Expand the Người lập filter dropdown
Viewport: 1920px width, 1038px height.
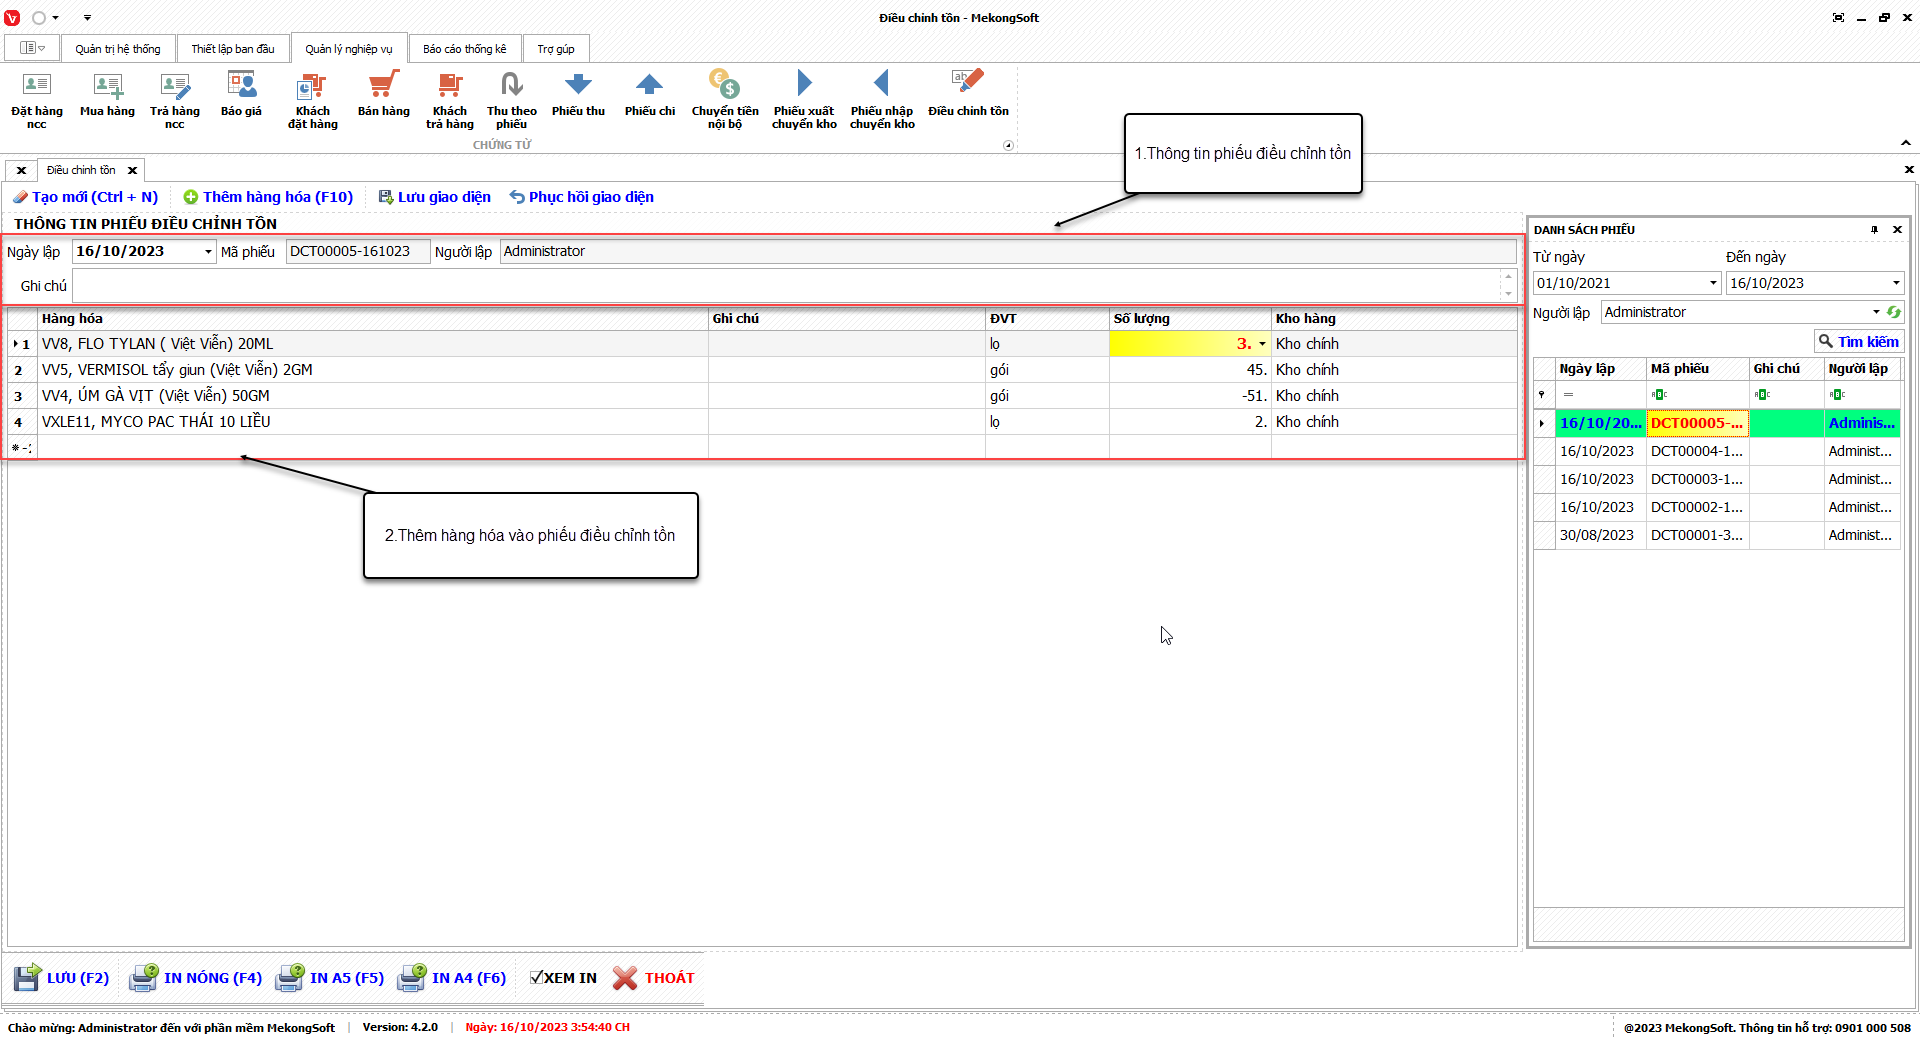[1875, 312]
